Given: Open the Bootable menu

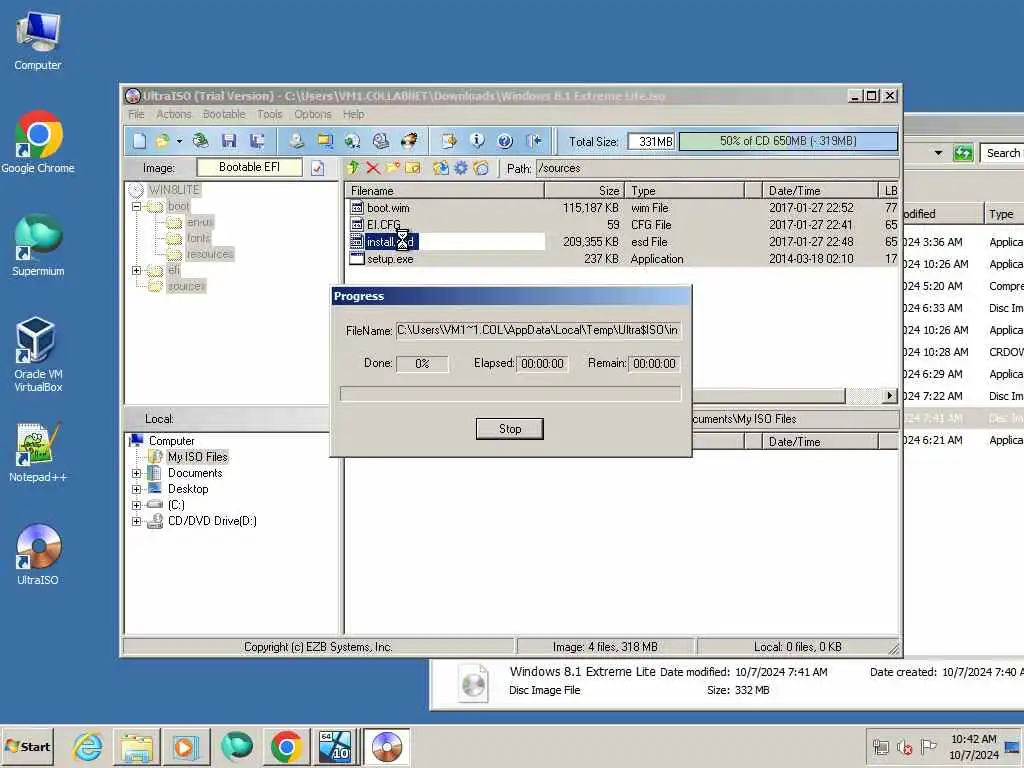Looking at the screenshot, I should [x=224, y=114].
